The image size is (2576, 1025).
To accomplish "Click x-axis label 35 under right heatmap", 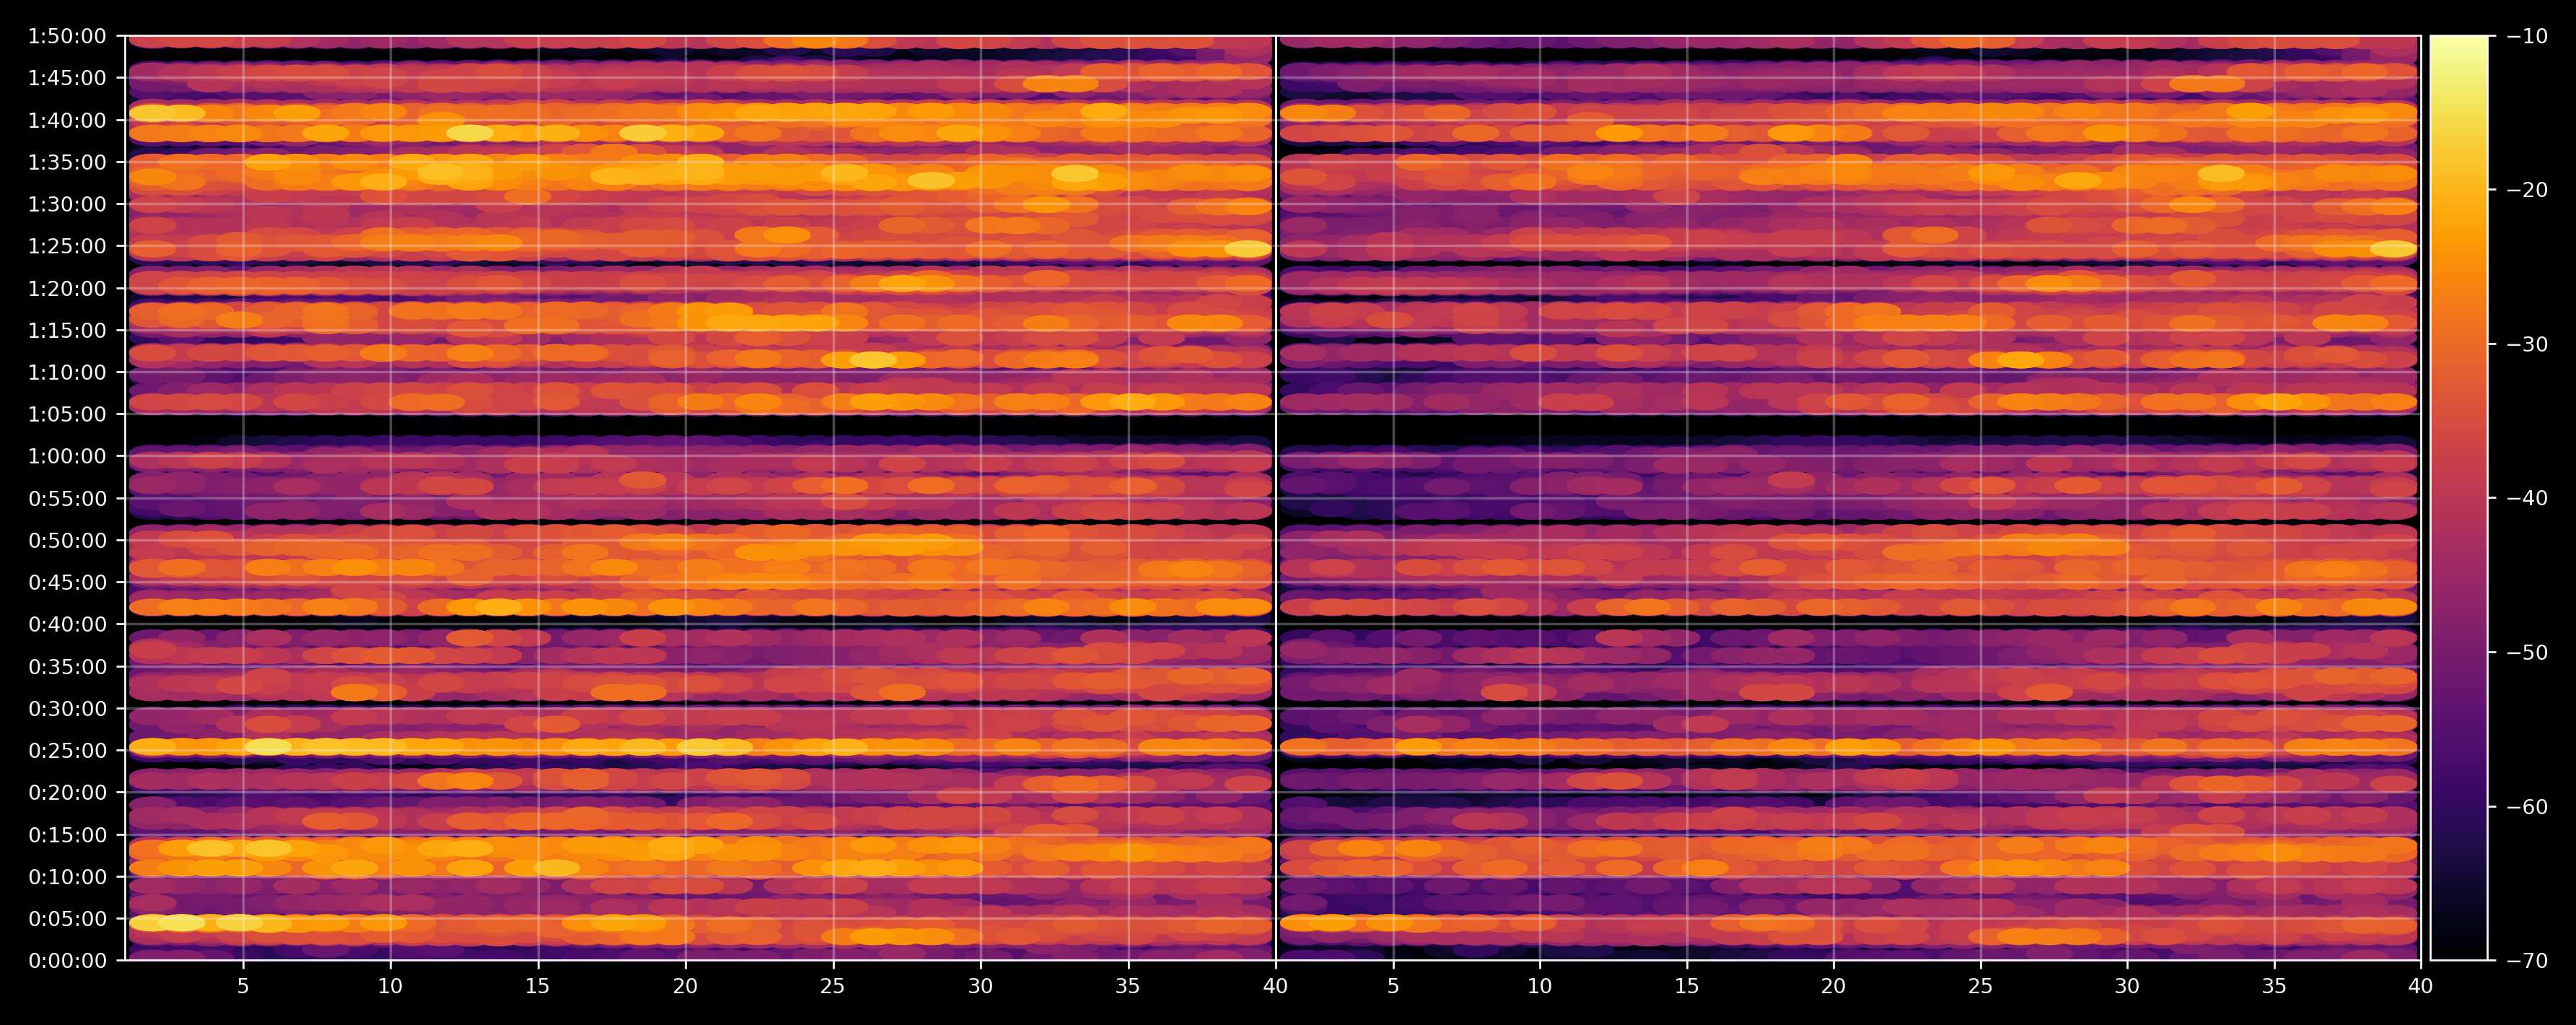I will 2274,987.
